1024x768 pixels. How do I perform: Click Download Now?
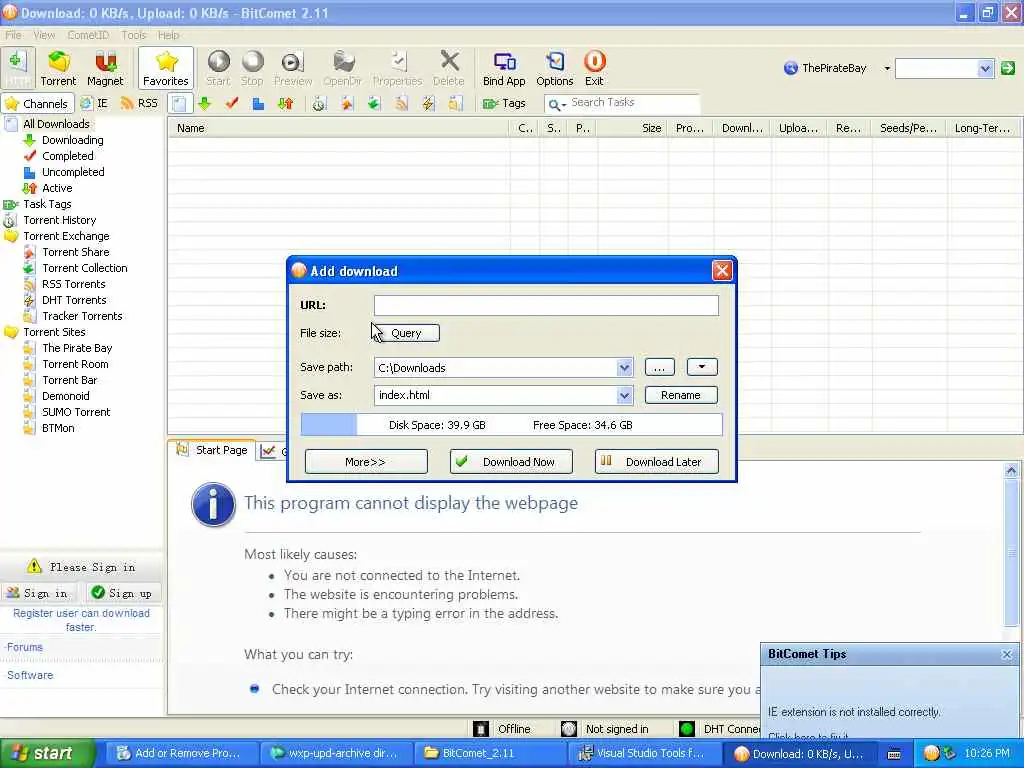pos(511,462)
